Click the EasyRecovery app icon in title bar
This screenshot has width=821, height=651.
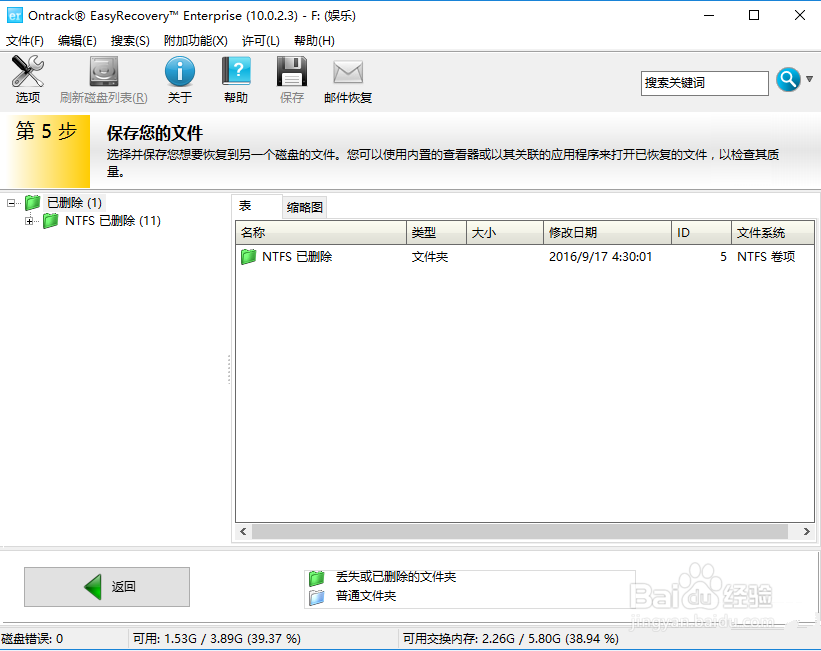[15, 15]
